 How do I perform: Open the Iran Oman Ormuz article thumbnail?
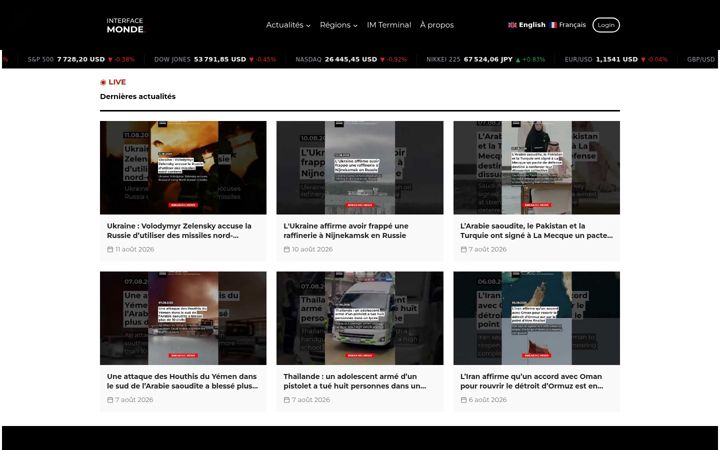(536, 318)
